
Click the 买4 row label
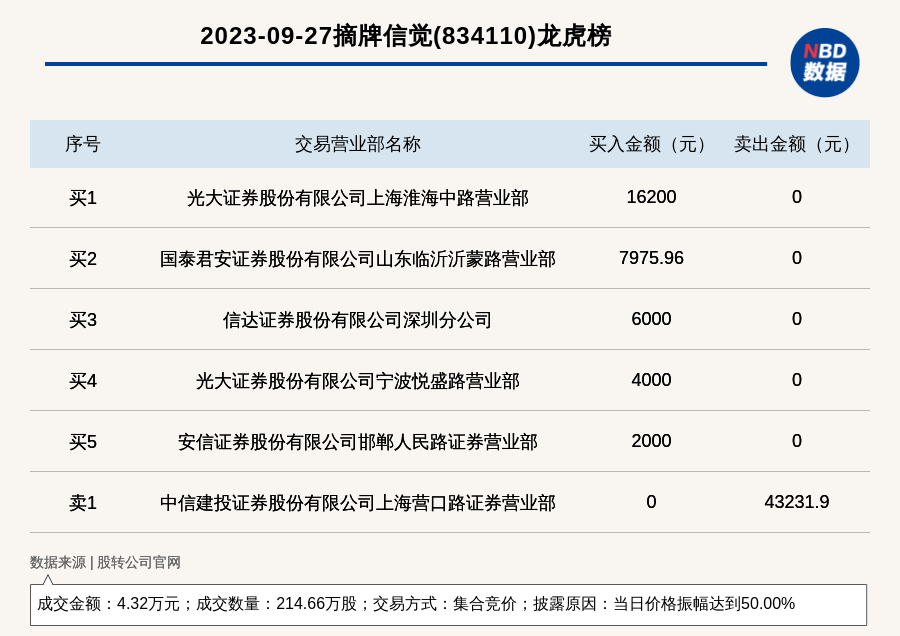pyautogui.click(x=83, y=381)
